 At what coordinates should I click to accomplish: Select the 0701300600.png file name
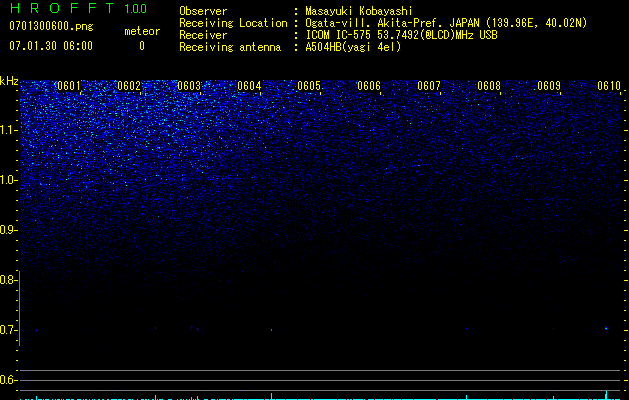pyautogui.click(x=51, y=27)
